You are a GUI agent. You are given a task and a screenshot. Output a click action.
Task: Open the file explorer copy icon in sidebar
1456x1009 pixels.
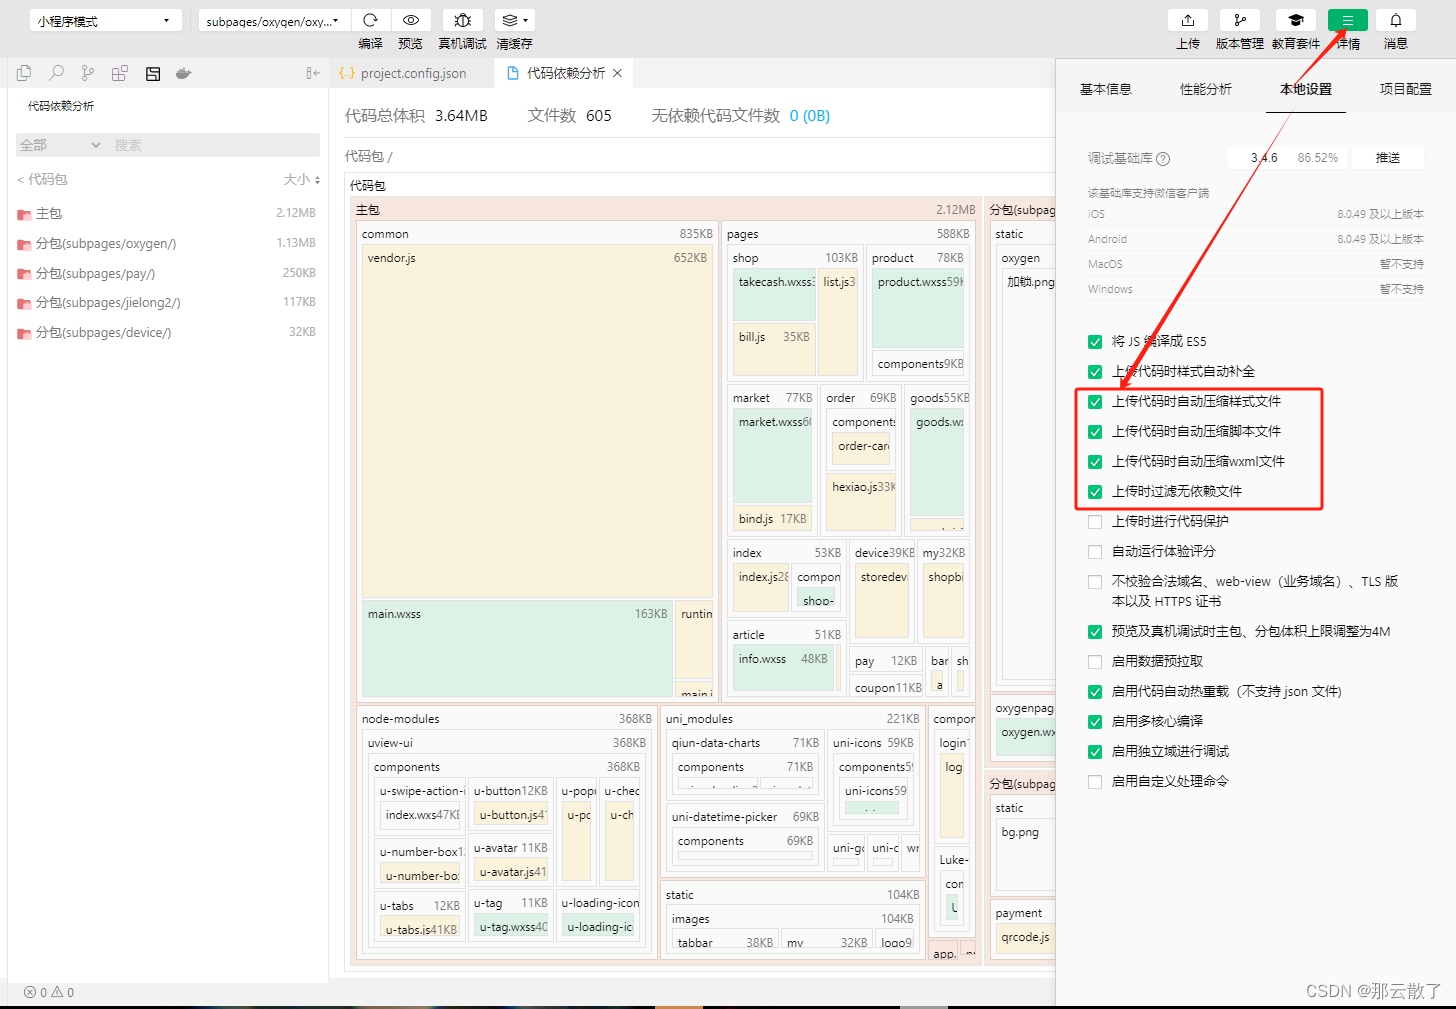click(24, 73)
